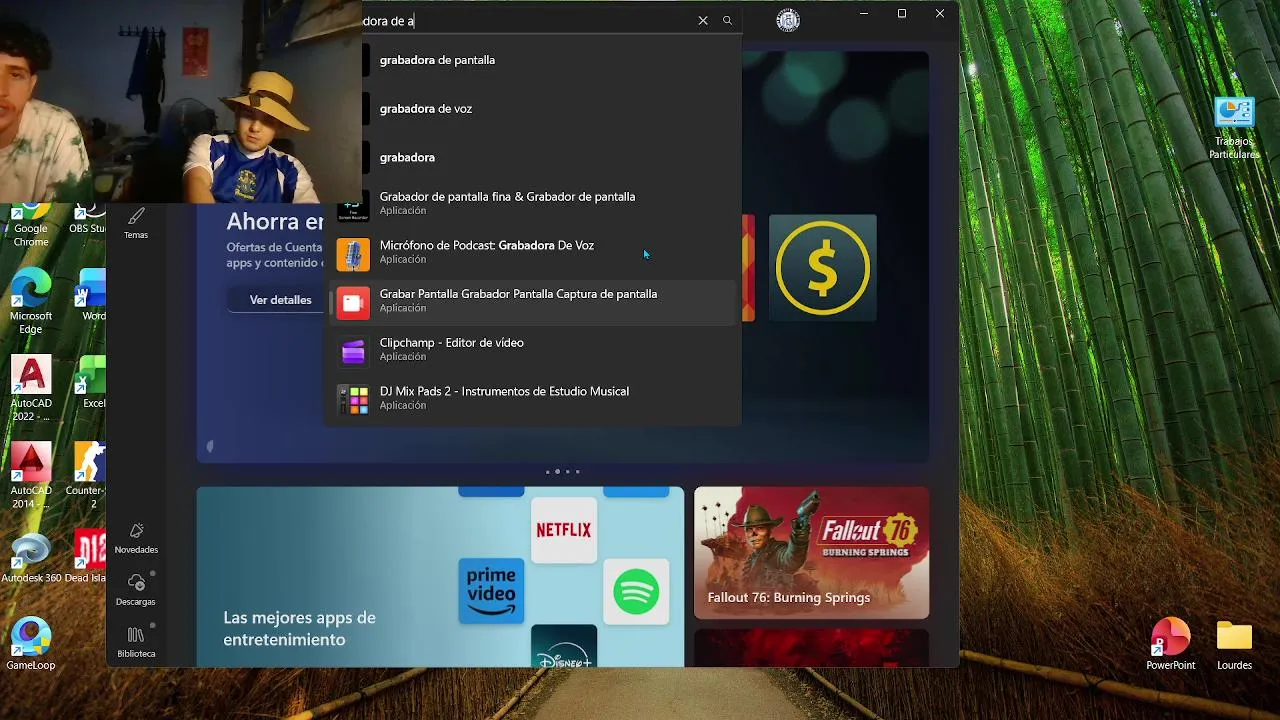Screen dimensions: 1280x720
Task: Open the Spotify tile
Action: pyautogui.click(x=636, y=592)
